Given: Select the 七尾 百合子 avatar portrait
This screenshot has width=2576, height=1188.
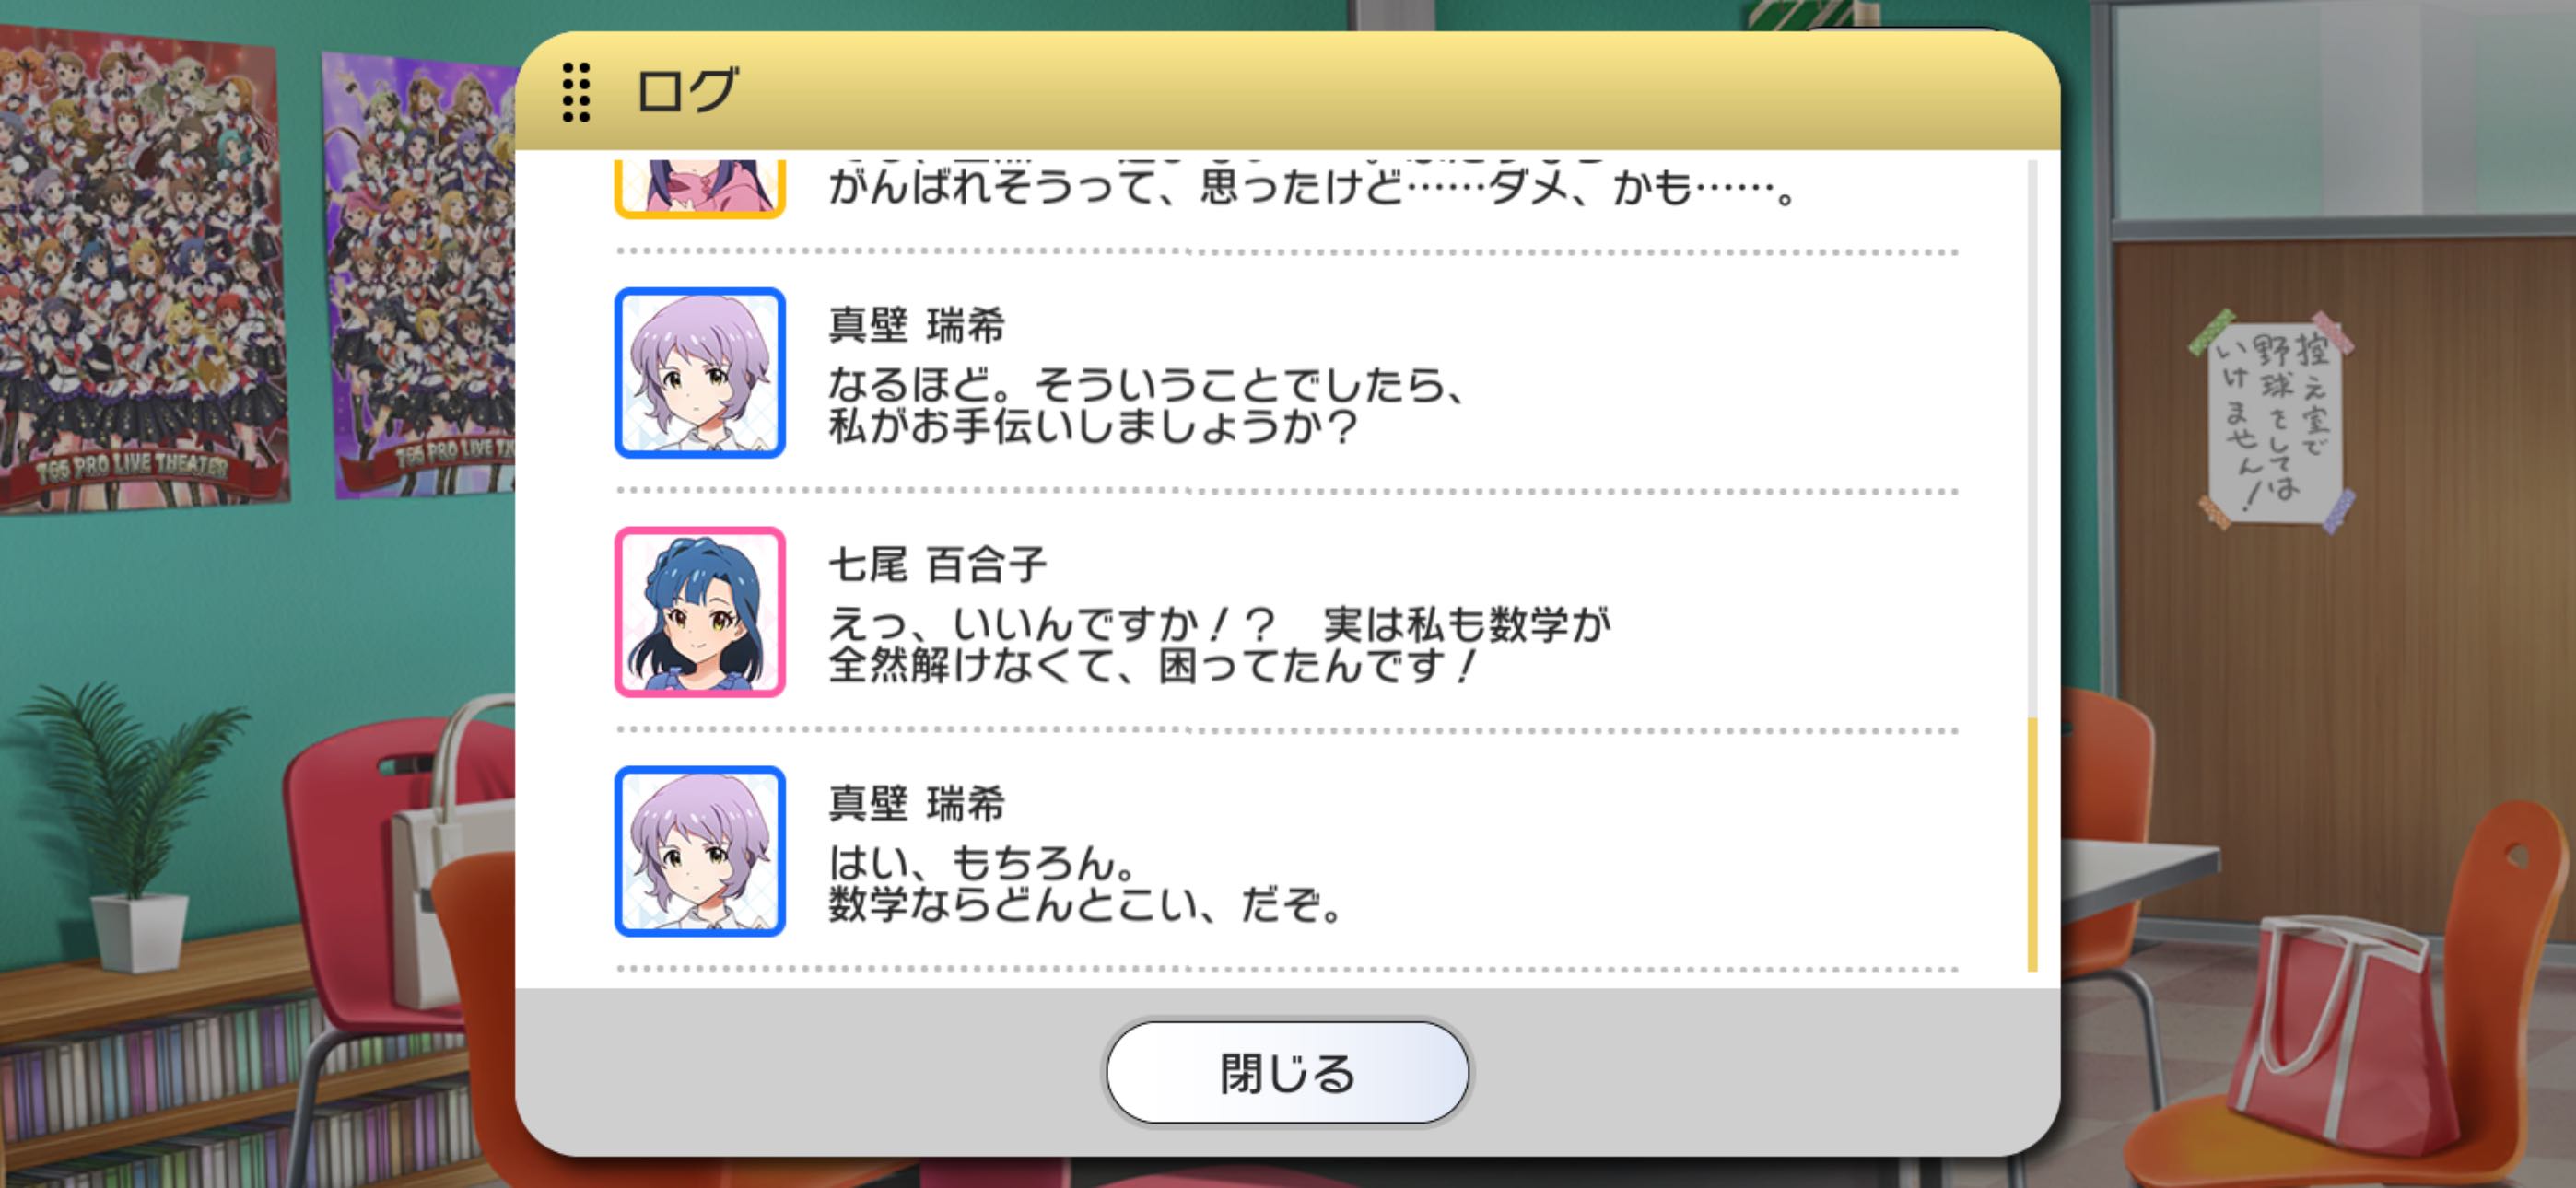Looking at the screenshot, I should click(700, 612).
